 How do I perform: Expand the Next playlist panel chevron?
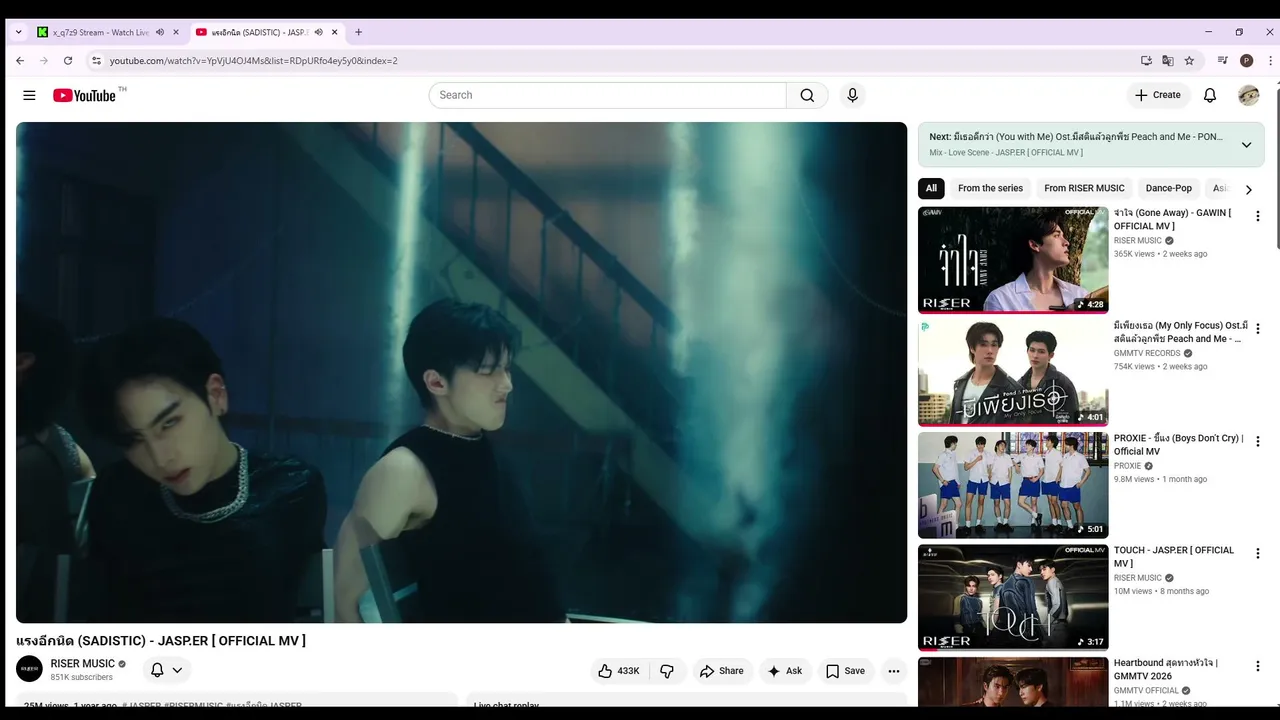[x=1246, y=145]
